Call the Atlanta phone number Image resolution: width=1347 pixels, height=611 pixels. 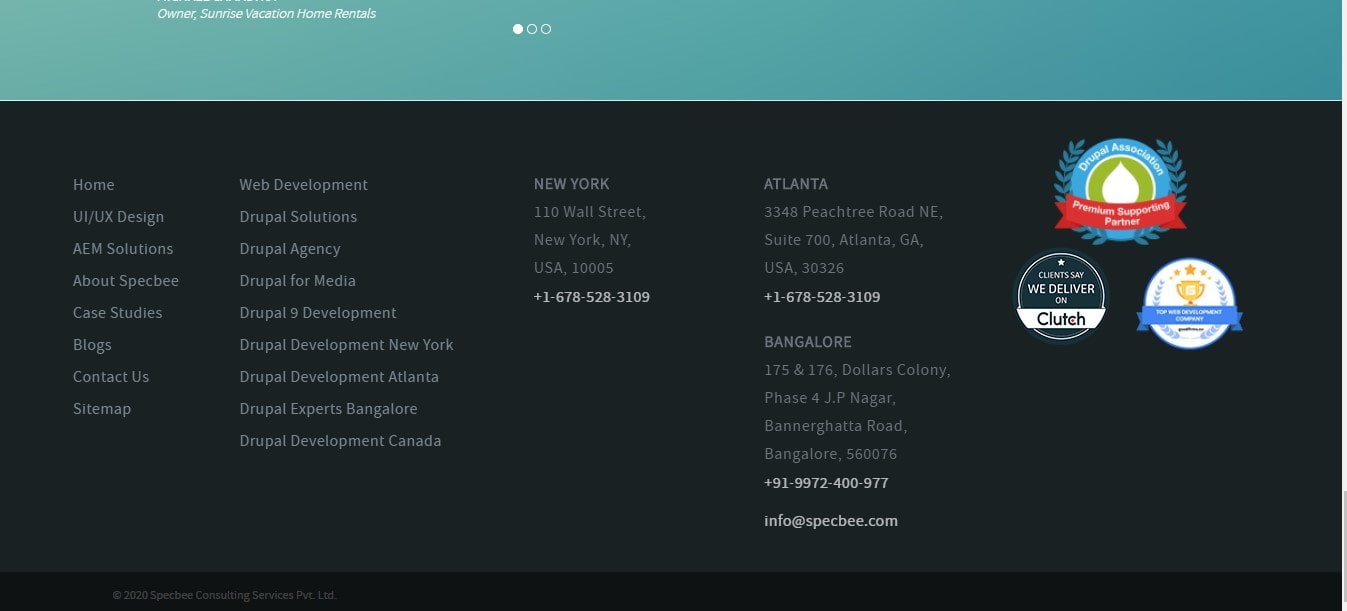pyautogui.click(x=822, y=297)
